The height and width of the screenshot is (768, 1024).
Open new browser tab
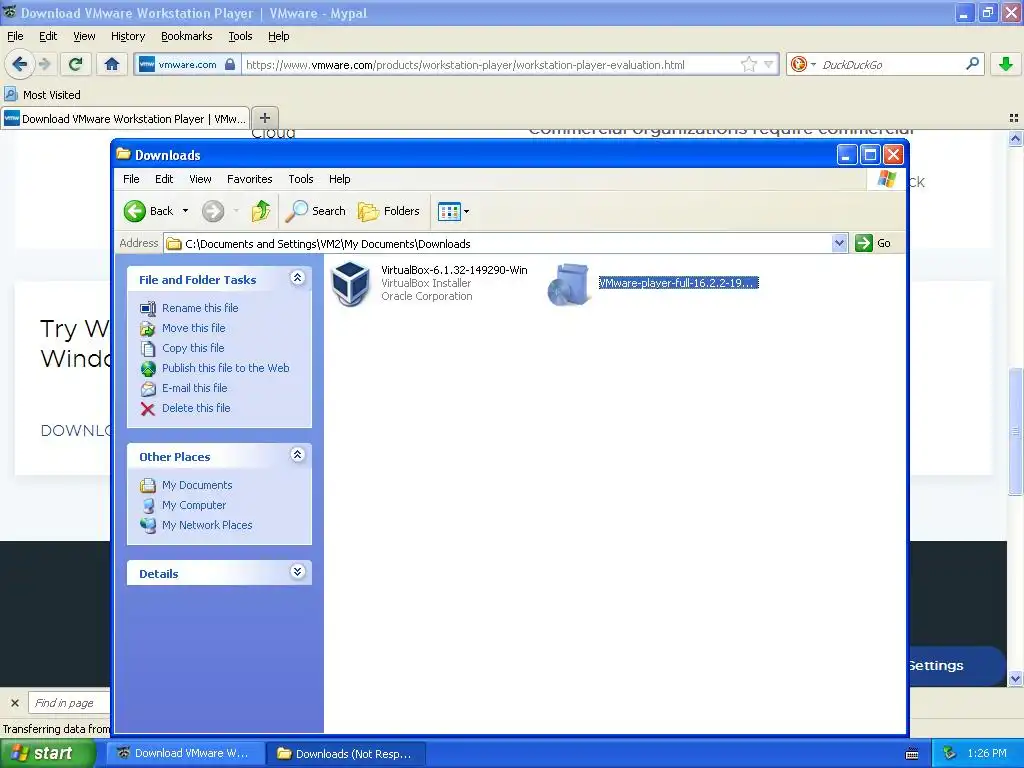264,118
